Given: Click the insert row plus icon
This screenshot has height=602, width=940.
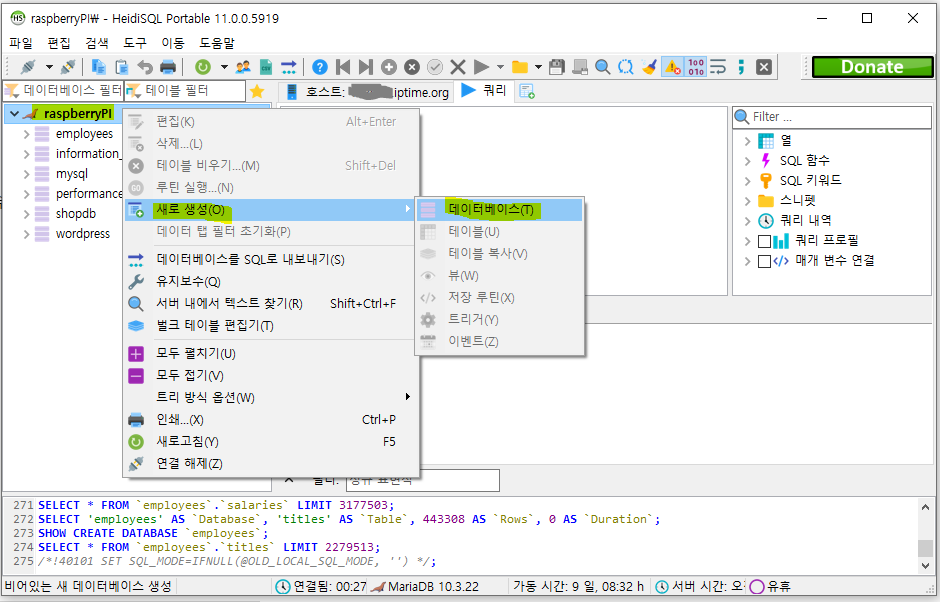Looking at the screenshot, I should (389, 67).
